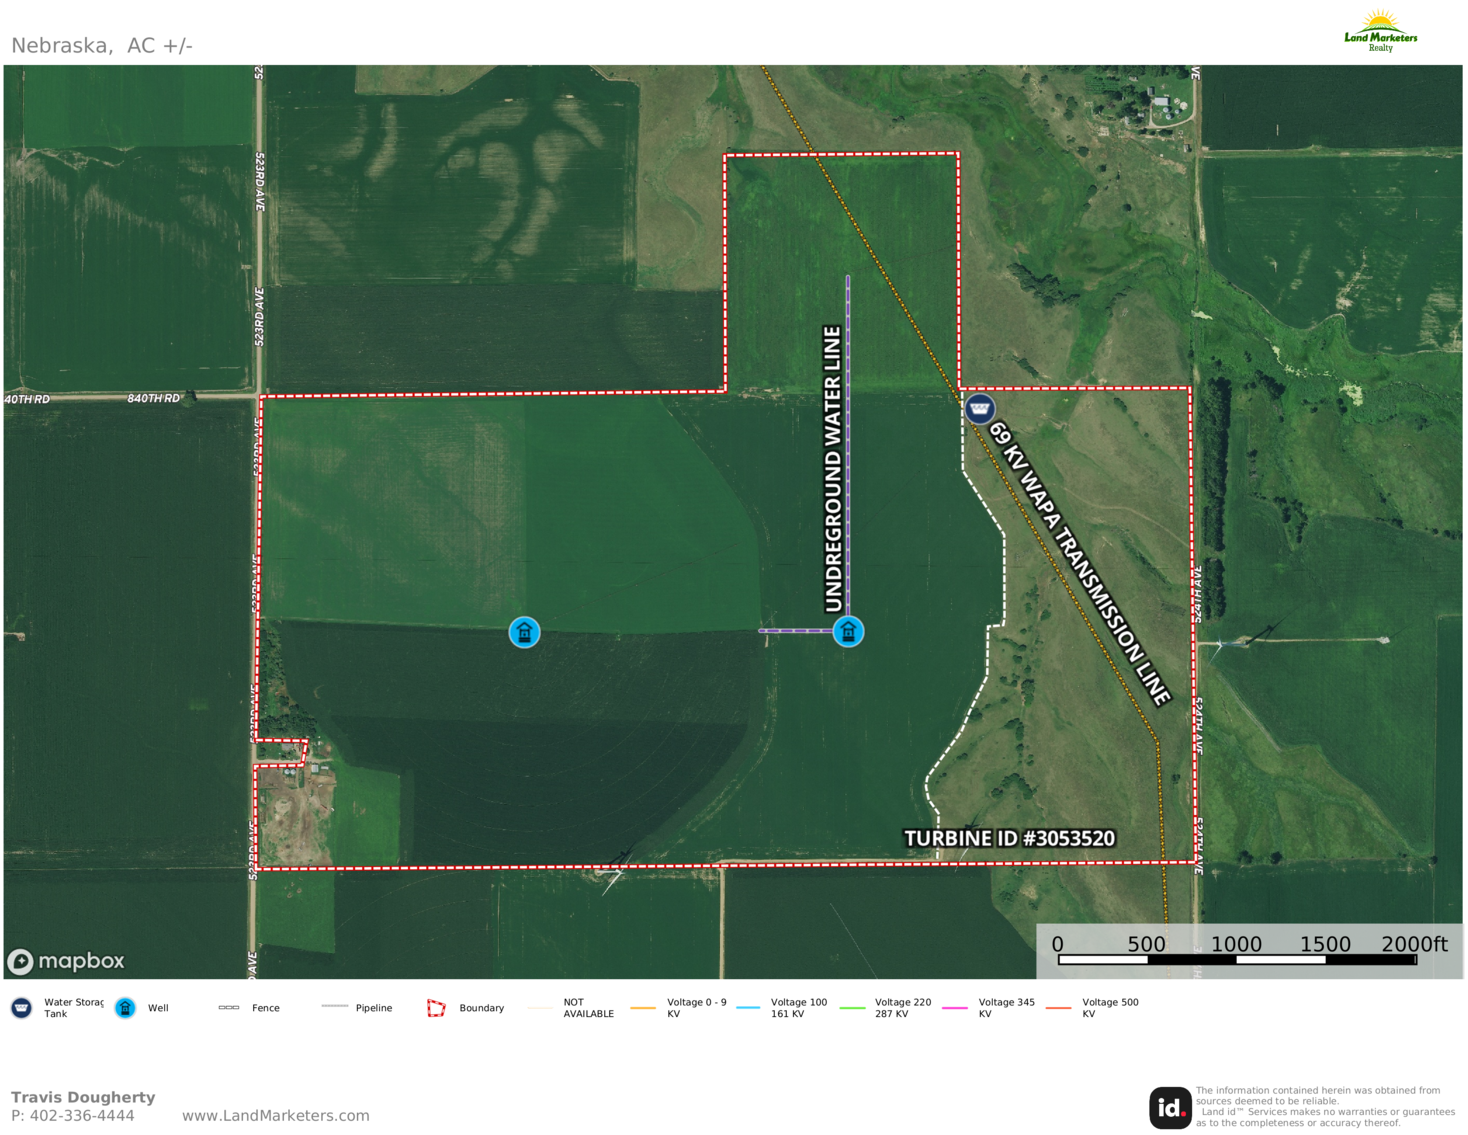Select the well marker at the water line
Viewport: 1468px width, 1135px height.
click(847, 632)
